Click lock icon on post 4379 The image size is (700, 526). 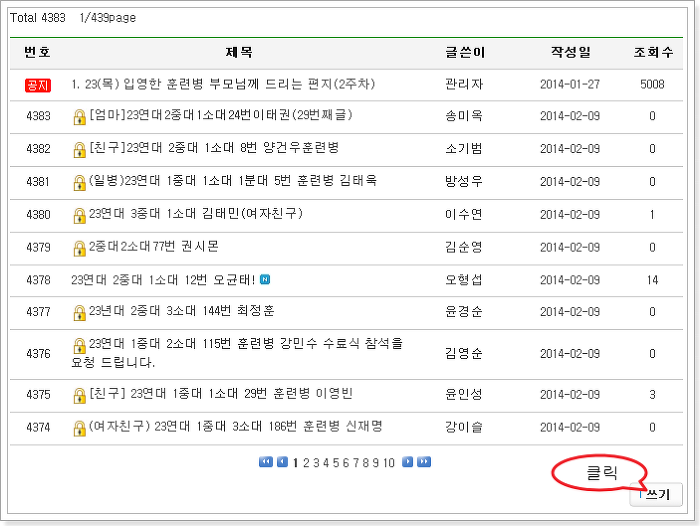coord(79,248)
